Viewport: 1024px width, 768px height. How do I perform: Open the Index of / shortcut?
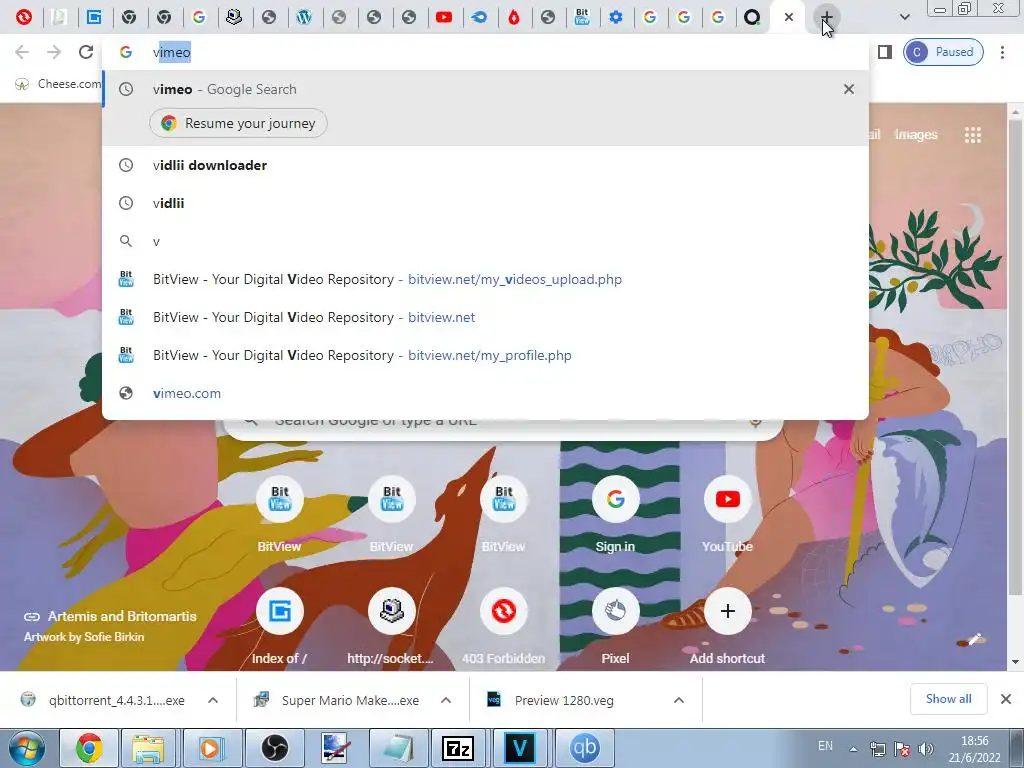[x=280, y=627]
